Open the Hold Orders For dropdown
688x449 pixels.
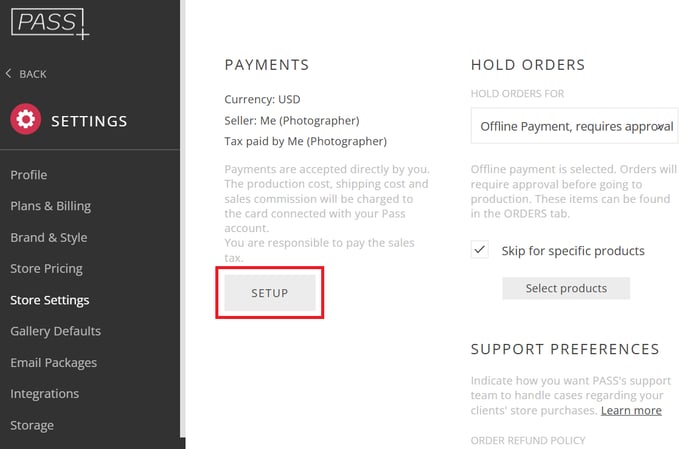tap(574, 126)
